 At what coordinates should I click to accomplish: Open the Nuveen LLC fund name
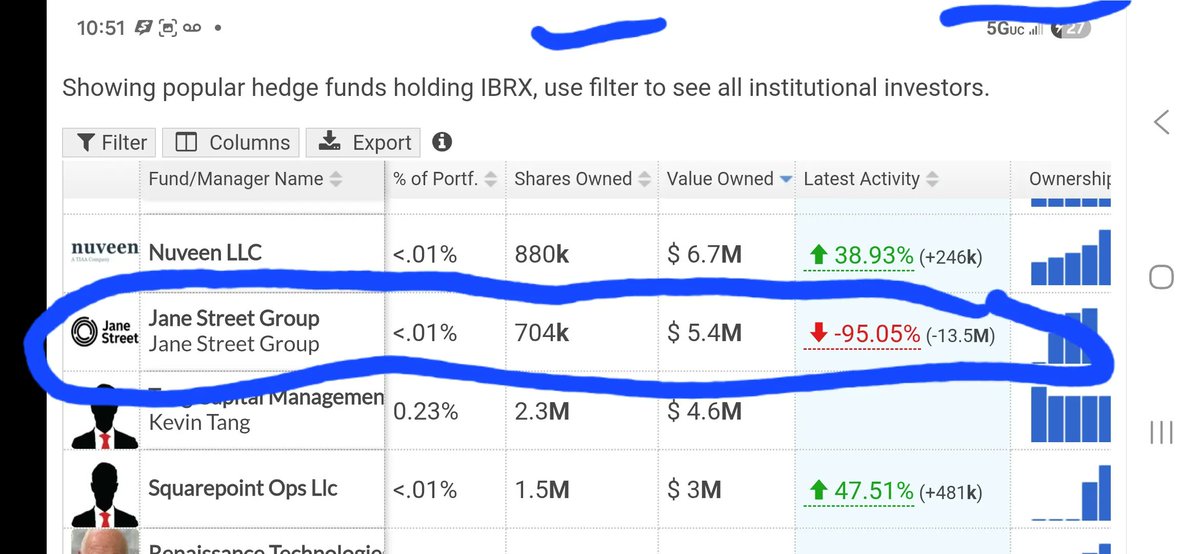(x=205, y=253)
